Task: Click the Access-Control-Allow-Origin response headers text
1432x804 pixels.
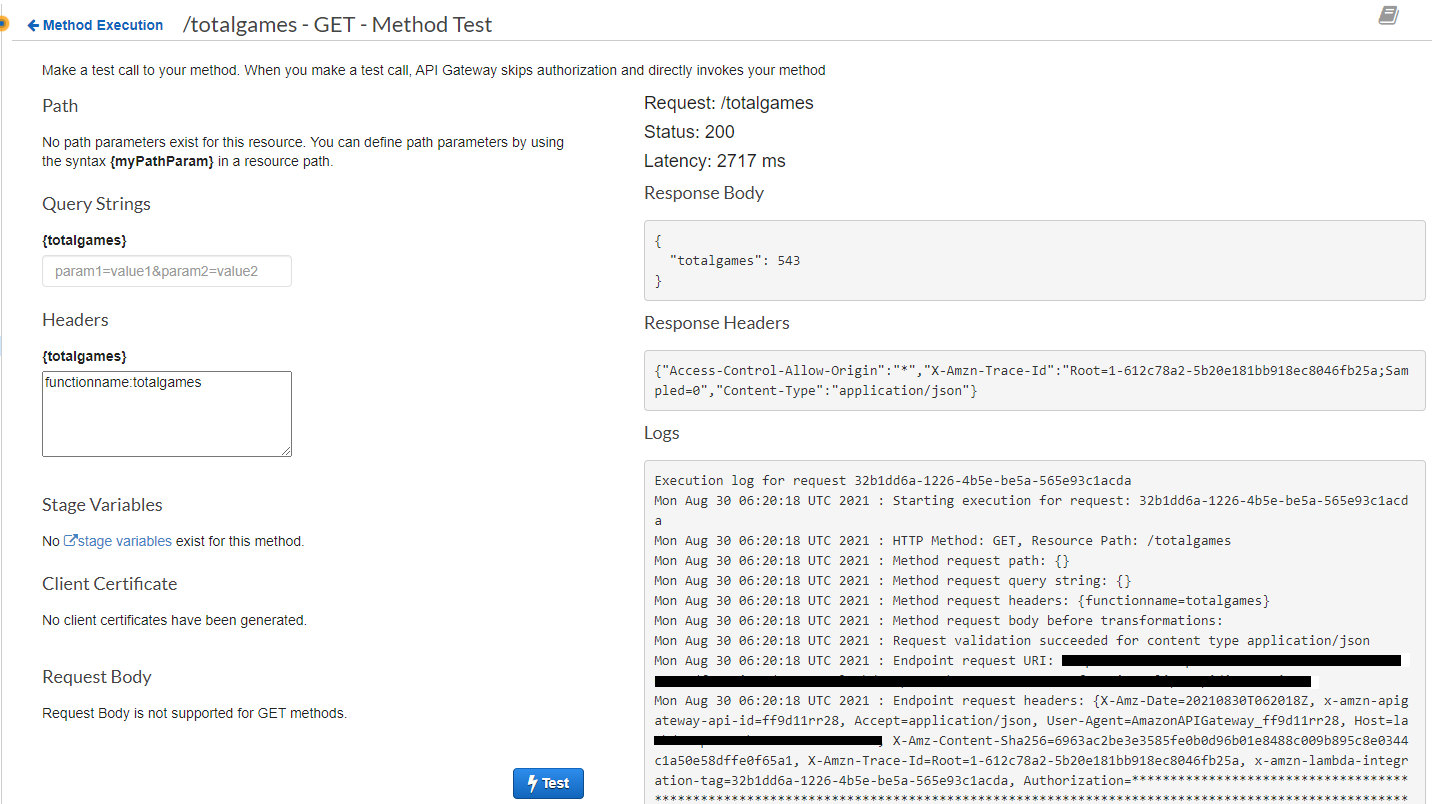Action: pos(1032,381)
